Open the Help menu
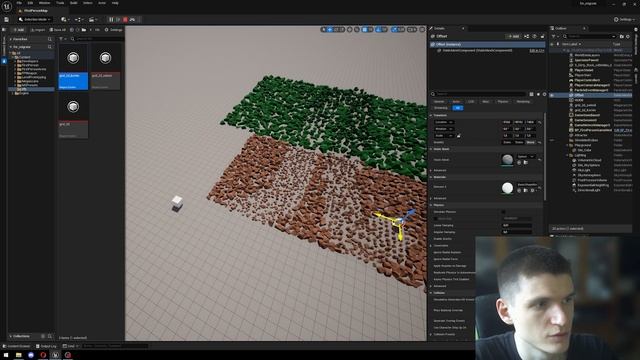The width and height of the screenshot is (640, 360). click(115, 3)
